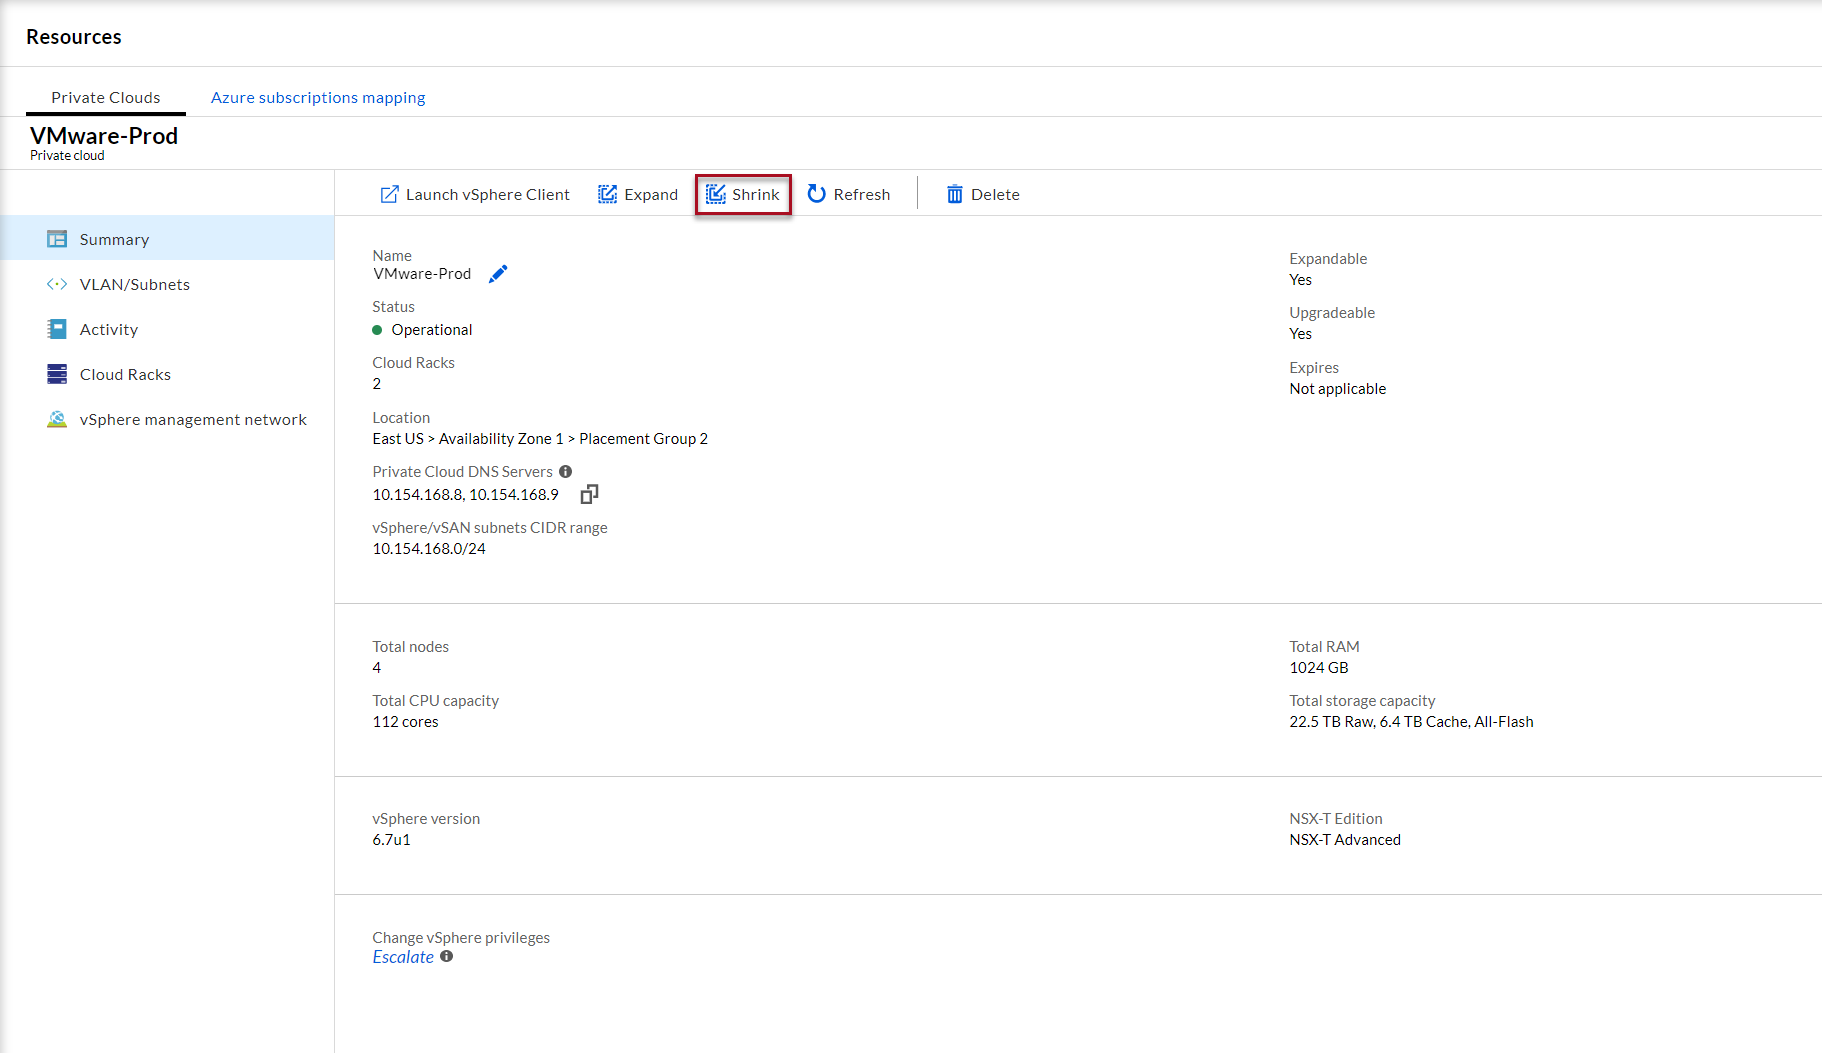Click the NSX-T Advanced edition value
Screen dimensions: 1822x1053
point(1345,840)
